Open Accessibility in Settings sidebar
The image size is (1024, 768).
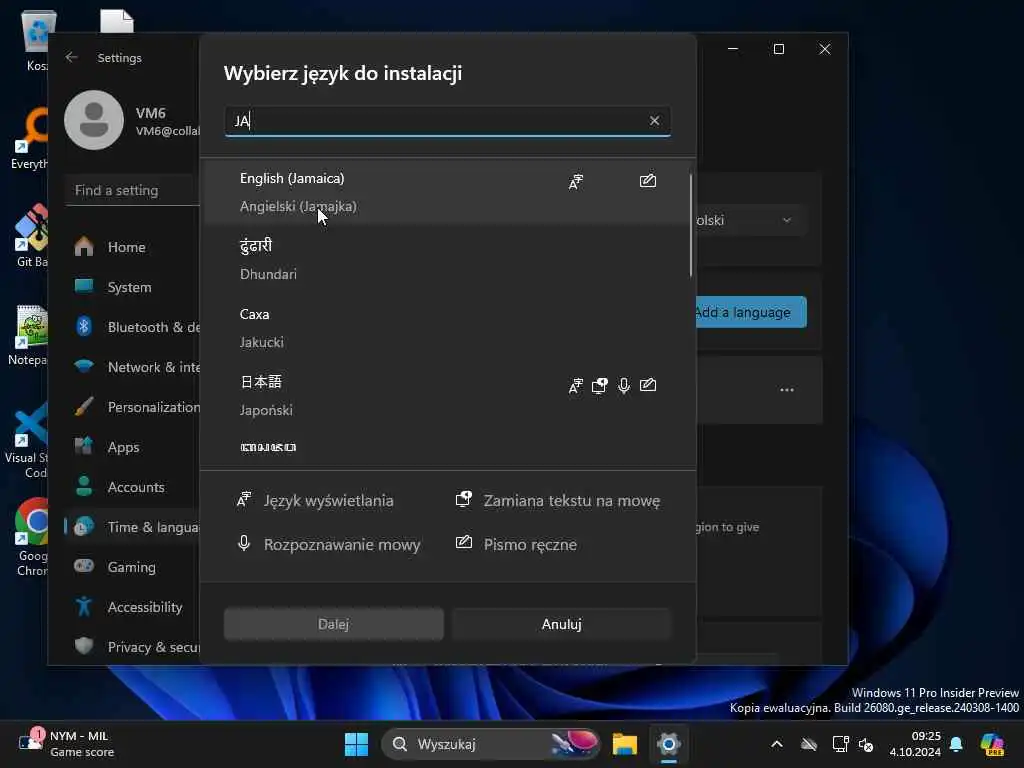point(134,607)
